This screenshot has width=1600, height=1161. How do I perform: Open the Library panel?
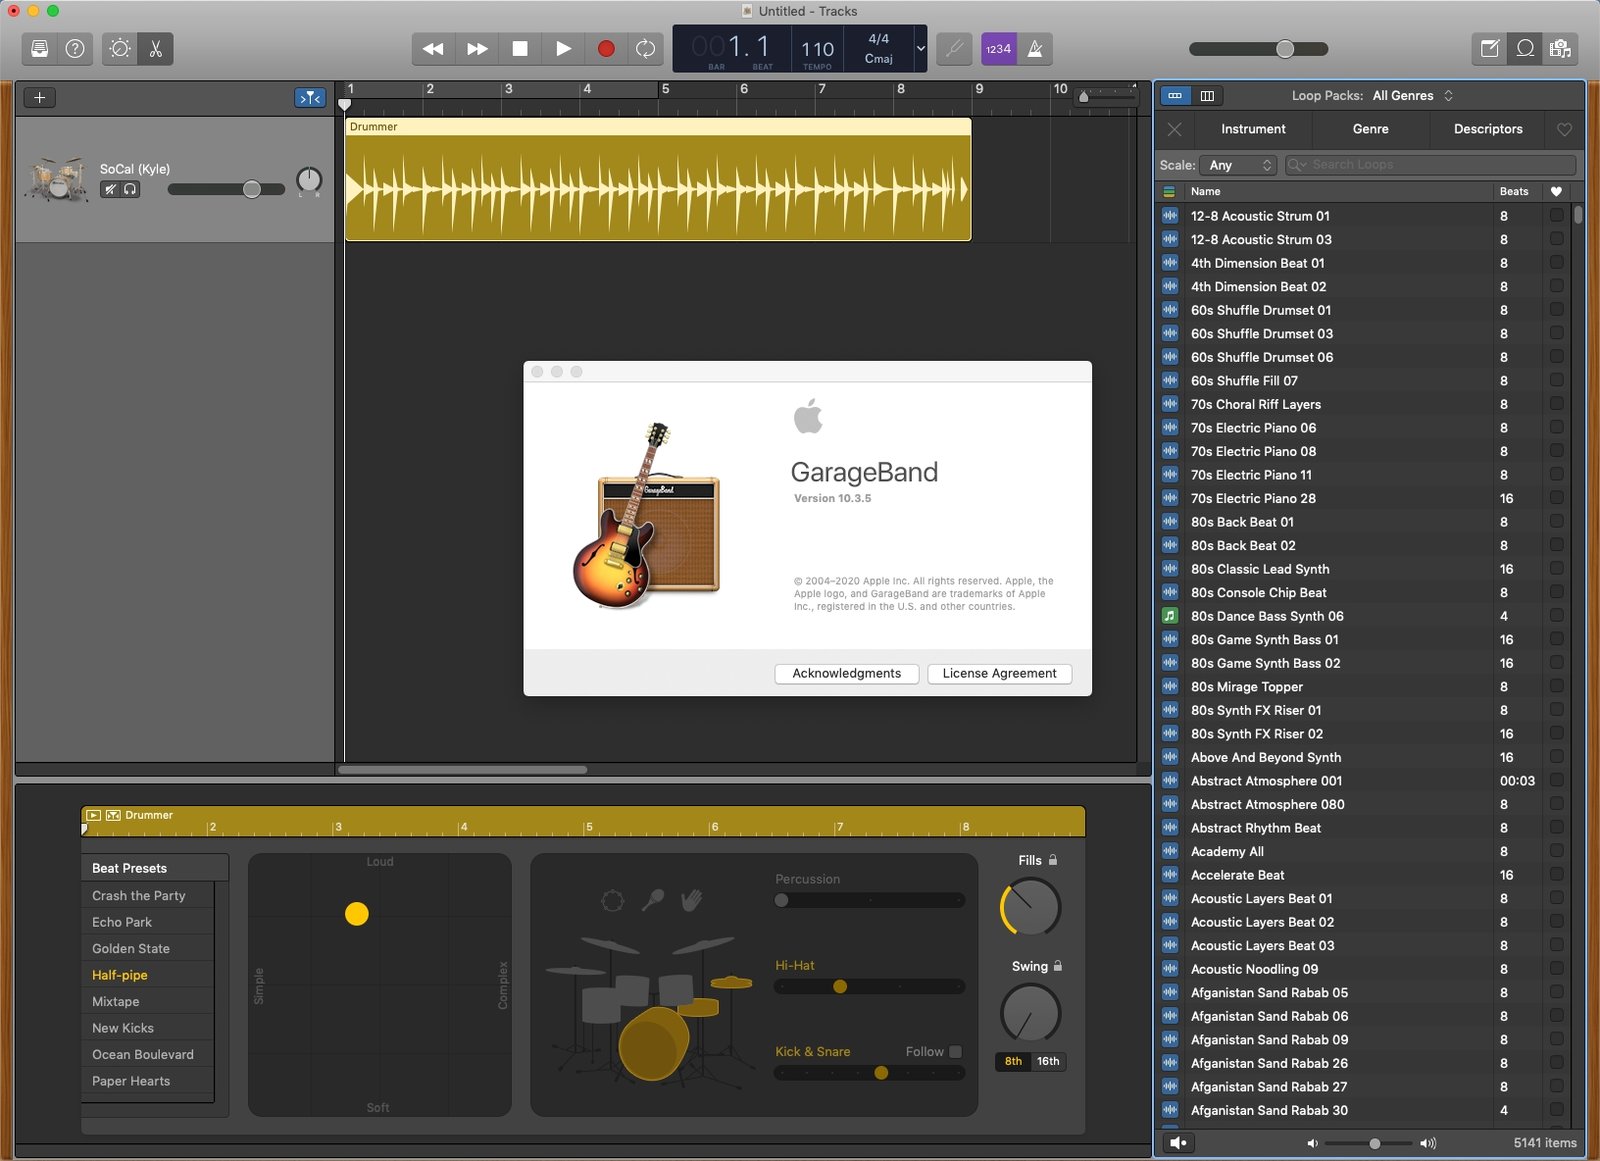pos(40,49)
